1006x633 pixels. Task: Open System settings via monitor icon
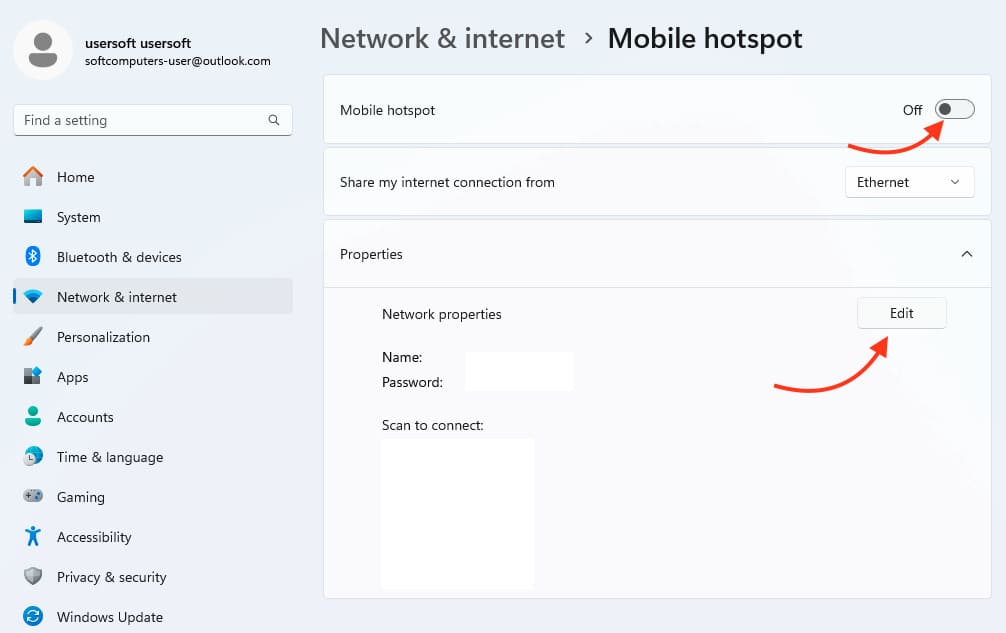[33, 217]
